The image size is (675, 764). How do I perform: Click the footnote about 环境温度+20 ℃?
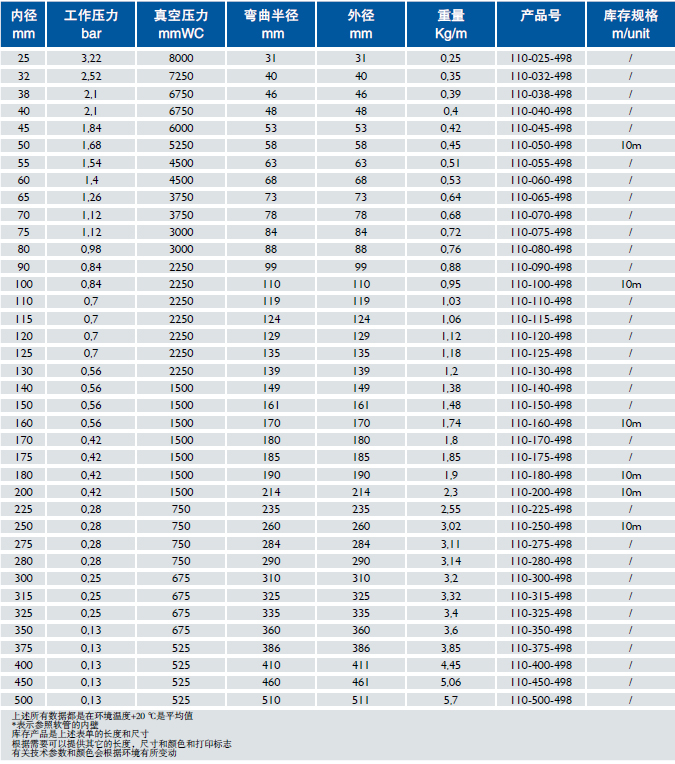pos(108,716)
